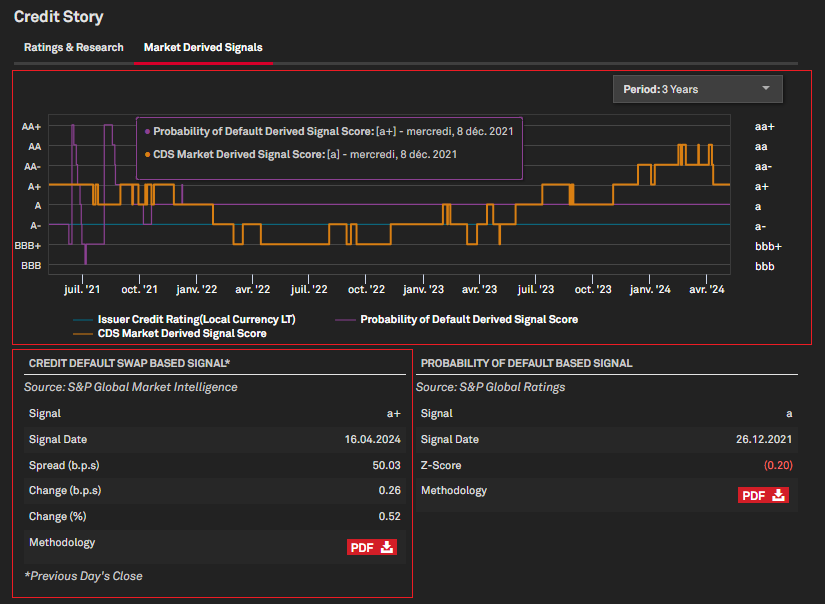Select the Spread (b.p.s) value 50.03
Screen dimensions: 826x604
pyautogui.click(x=386, y=465)
